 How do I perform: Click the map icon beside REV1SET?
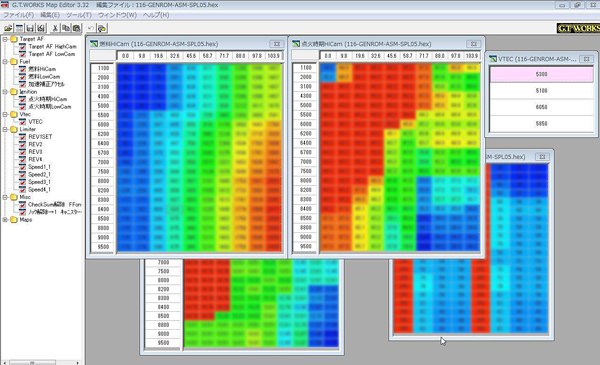click(x=23, y=137)
